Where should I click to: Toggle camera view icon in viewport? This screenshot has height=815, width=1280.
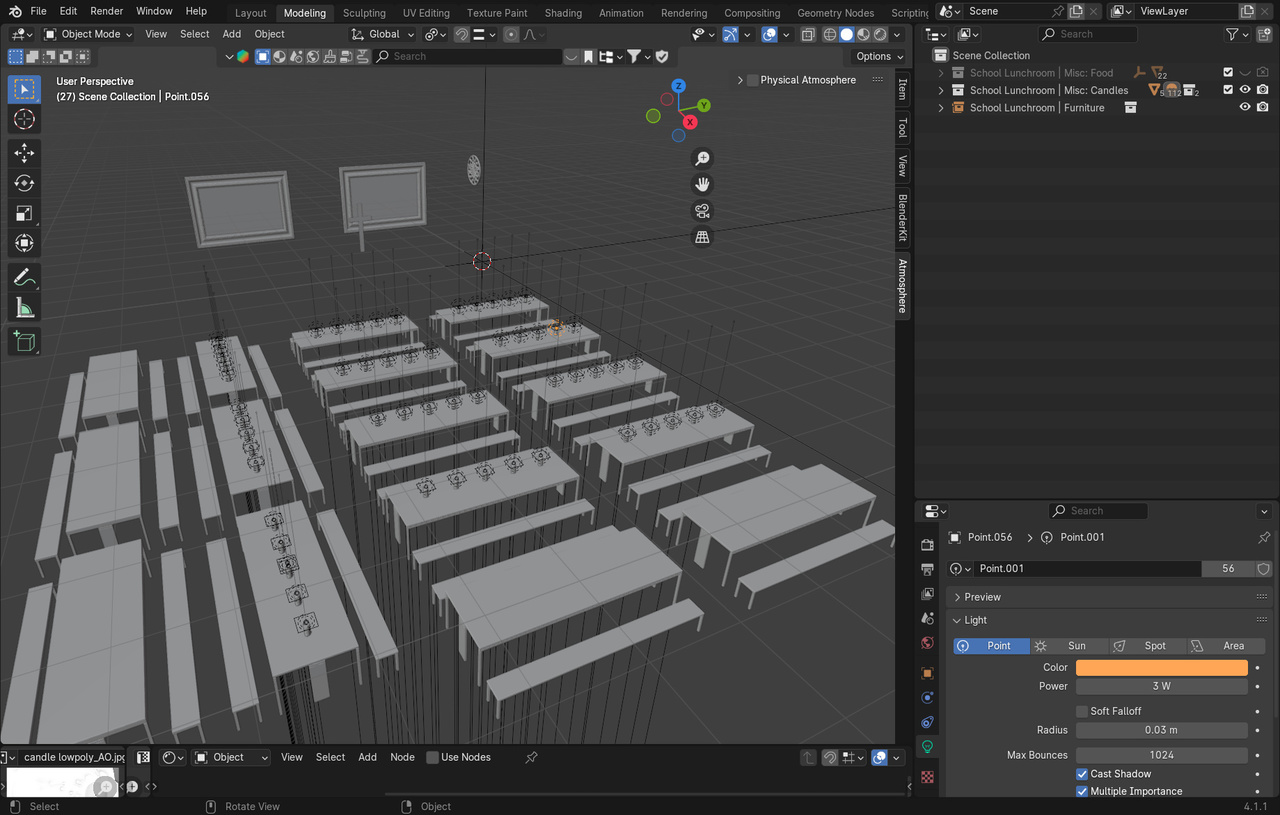[702, 211]
